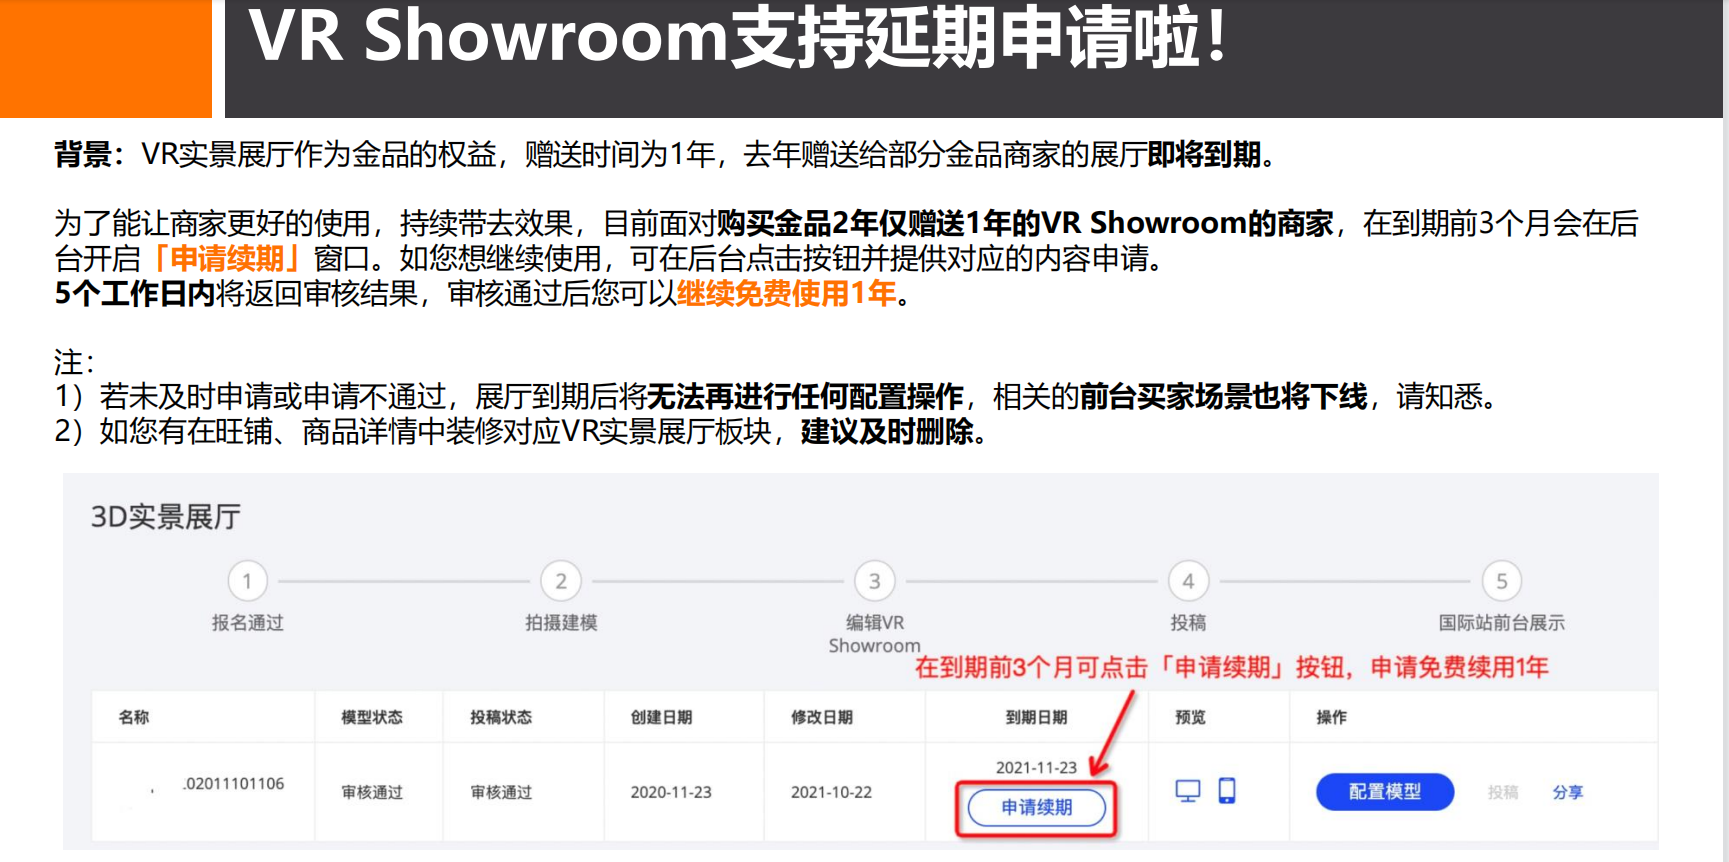
Task: Click the greyed 投稿 link in operations
Action: point(1502,792)
